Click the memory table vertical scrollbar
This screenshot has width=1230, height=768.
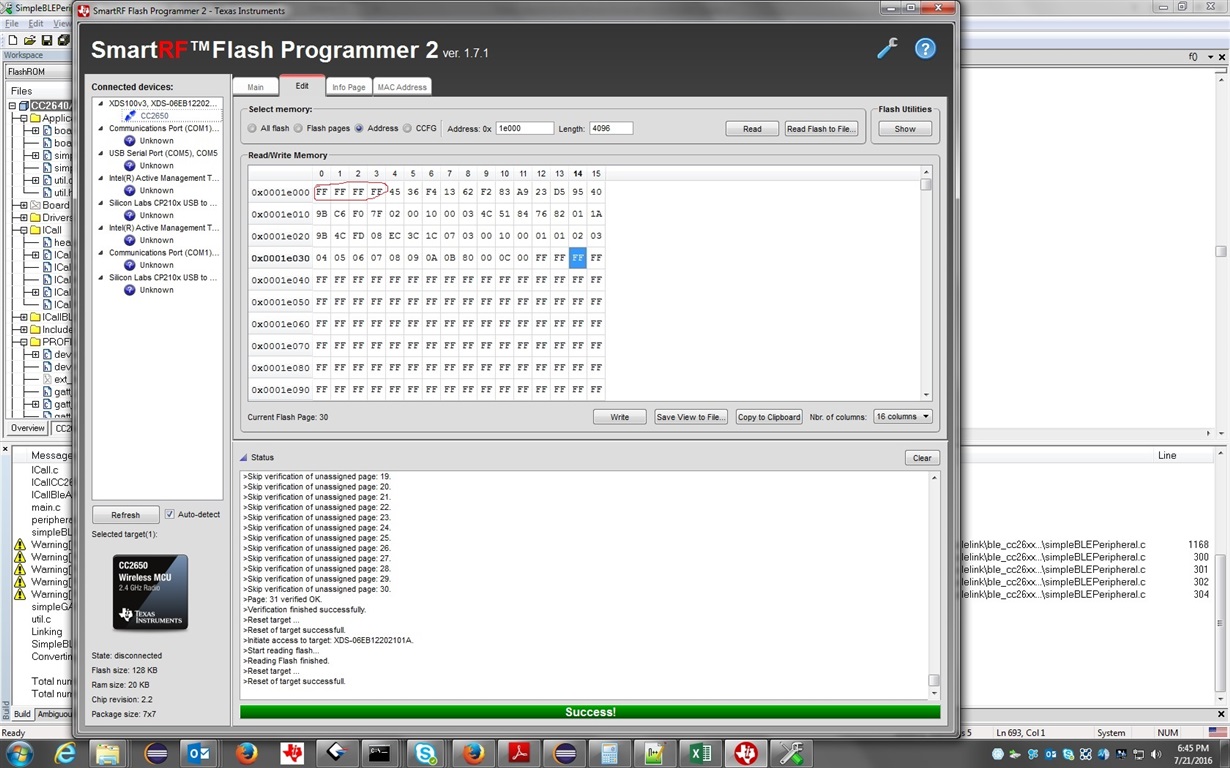(x=926, y=284)
